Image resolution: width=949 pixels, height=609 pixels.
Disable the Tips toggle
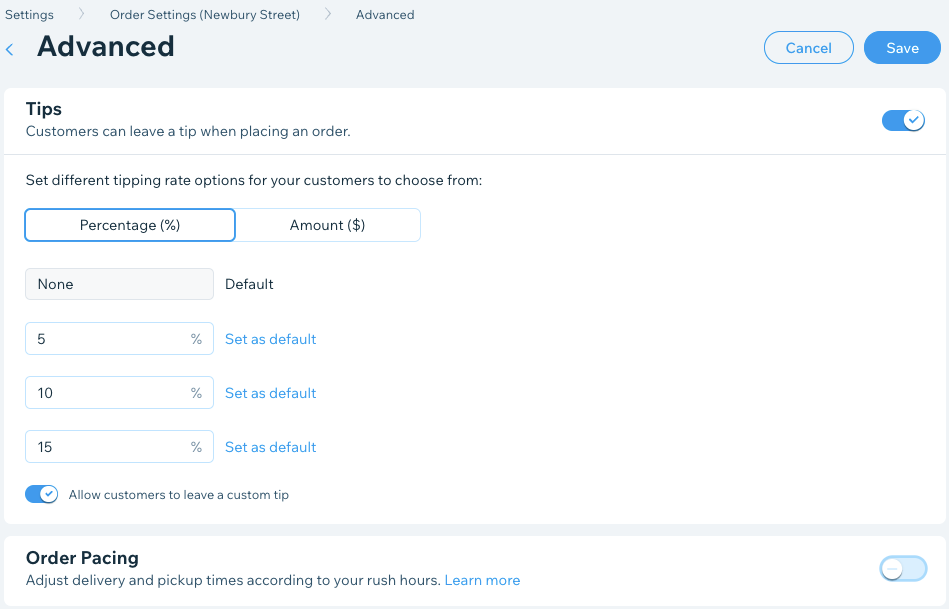[x=903, y=120]
